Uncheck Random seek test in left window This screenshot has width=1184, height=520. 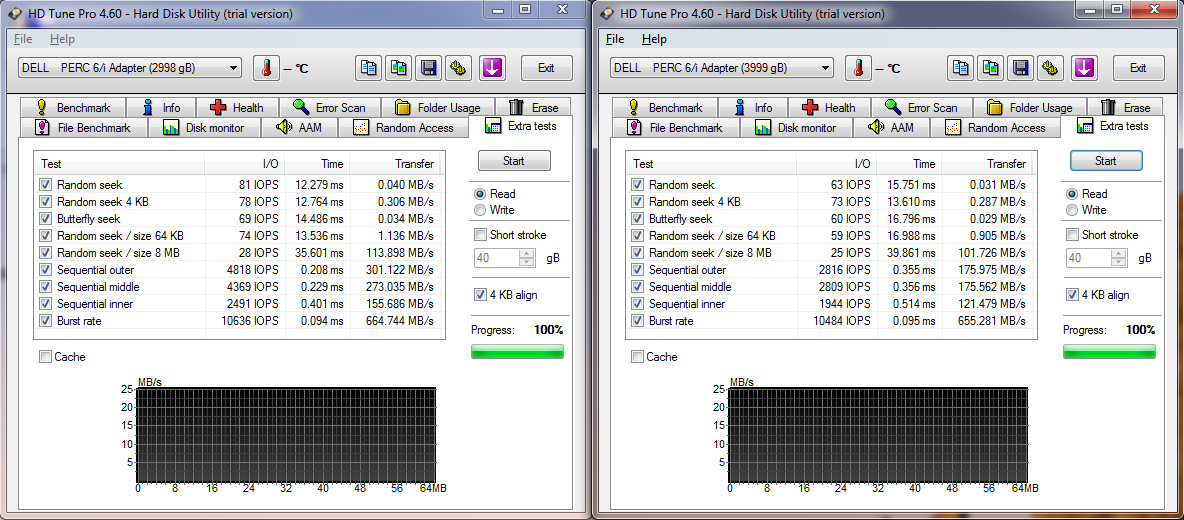(45, 184)
